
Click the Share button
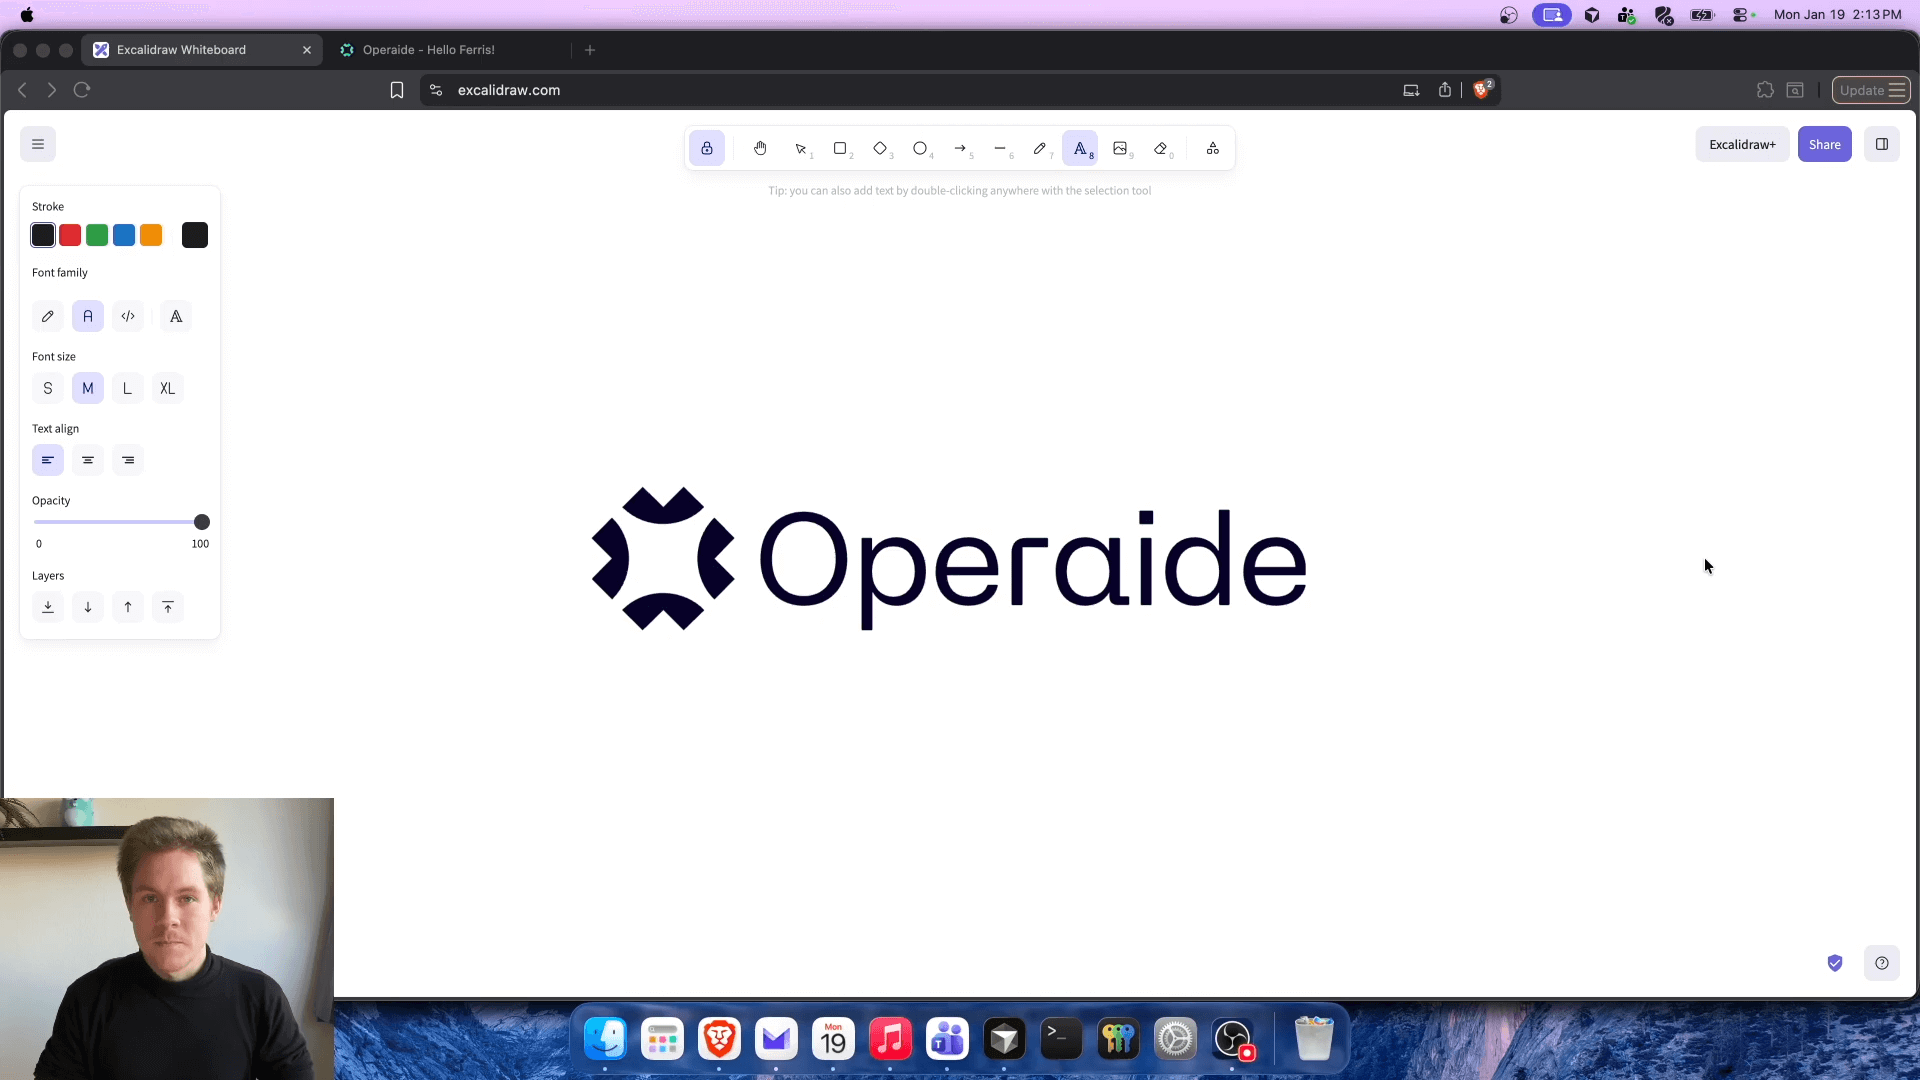(x=1824, y=144)
